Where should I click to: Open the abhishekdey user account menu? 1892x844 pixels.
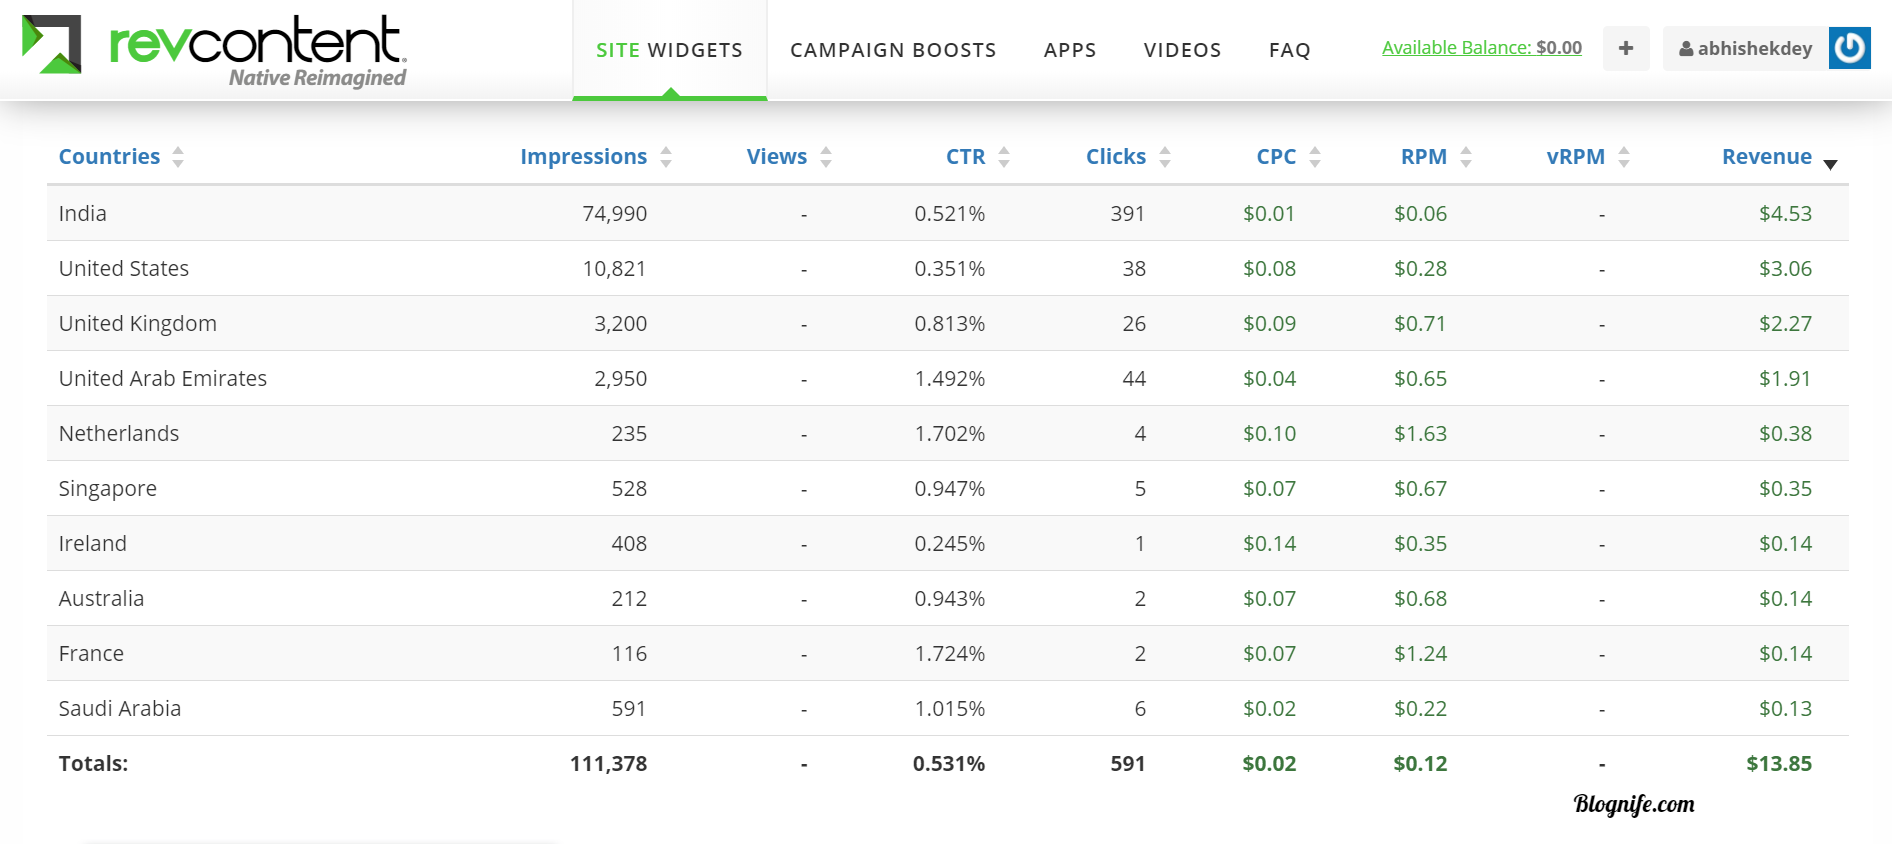tap(1746, 48)
